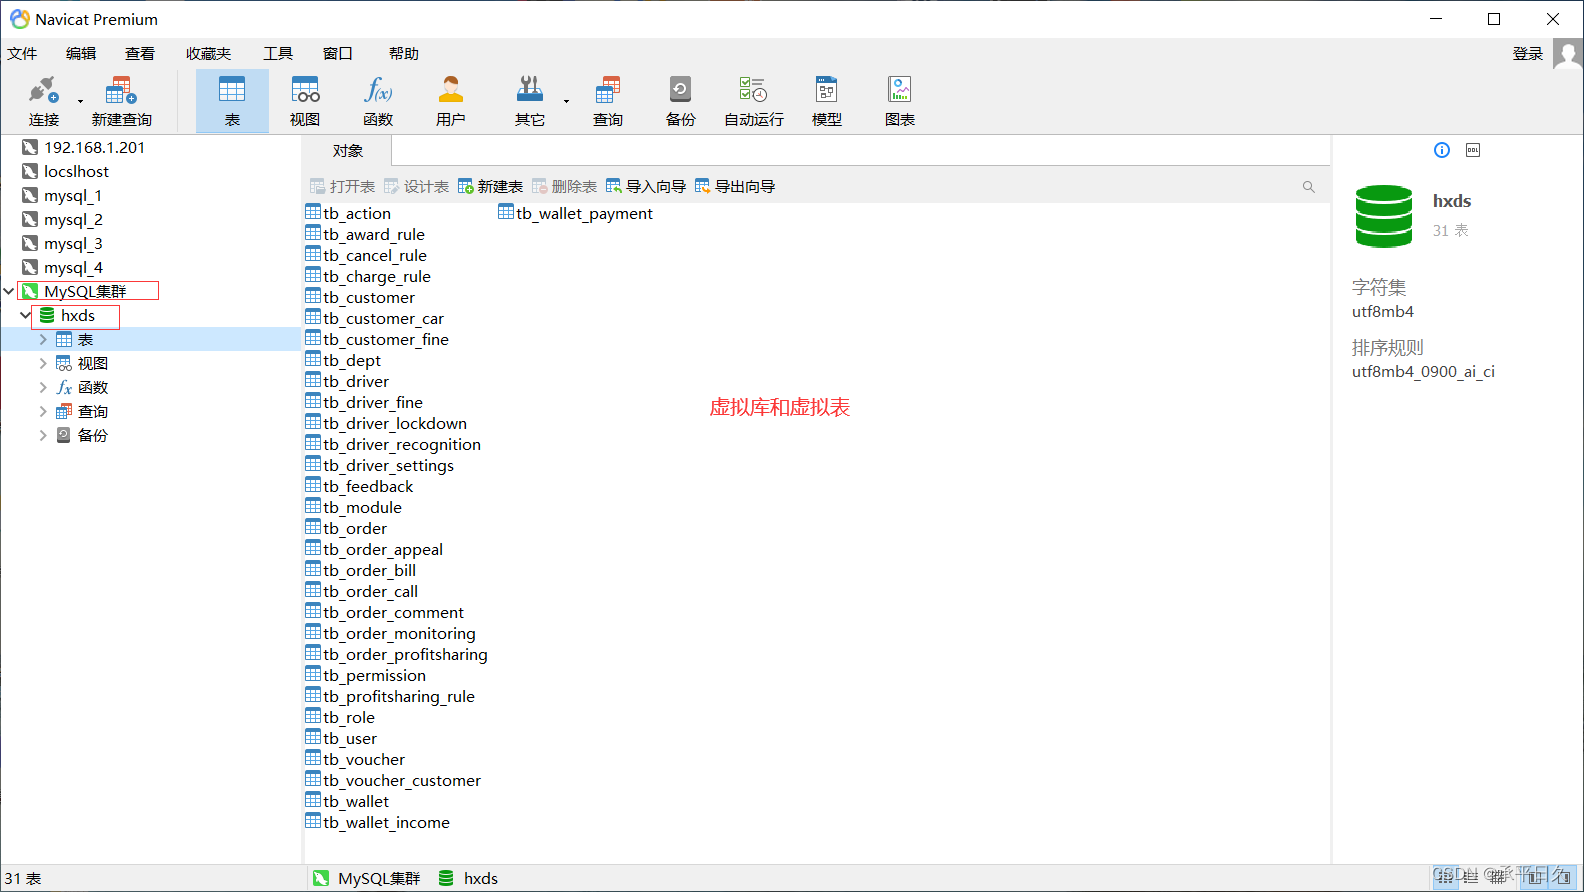The width and height of the screenshot is (1584, 892).
Task: Click MySQL集群 in the status bar
Action: 367,878
